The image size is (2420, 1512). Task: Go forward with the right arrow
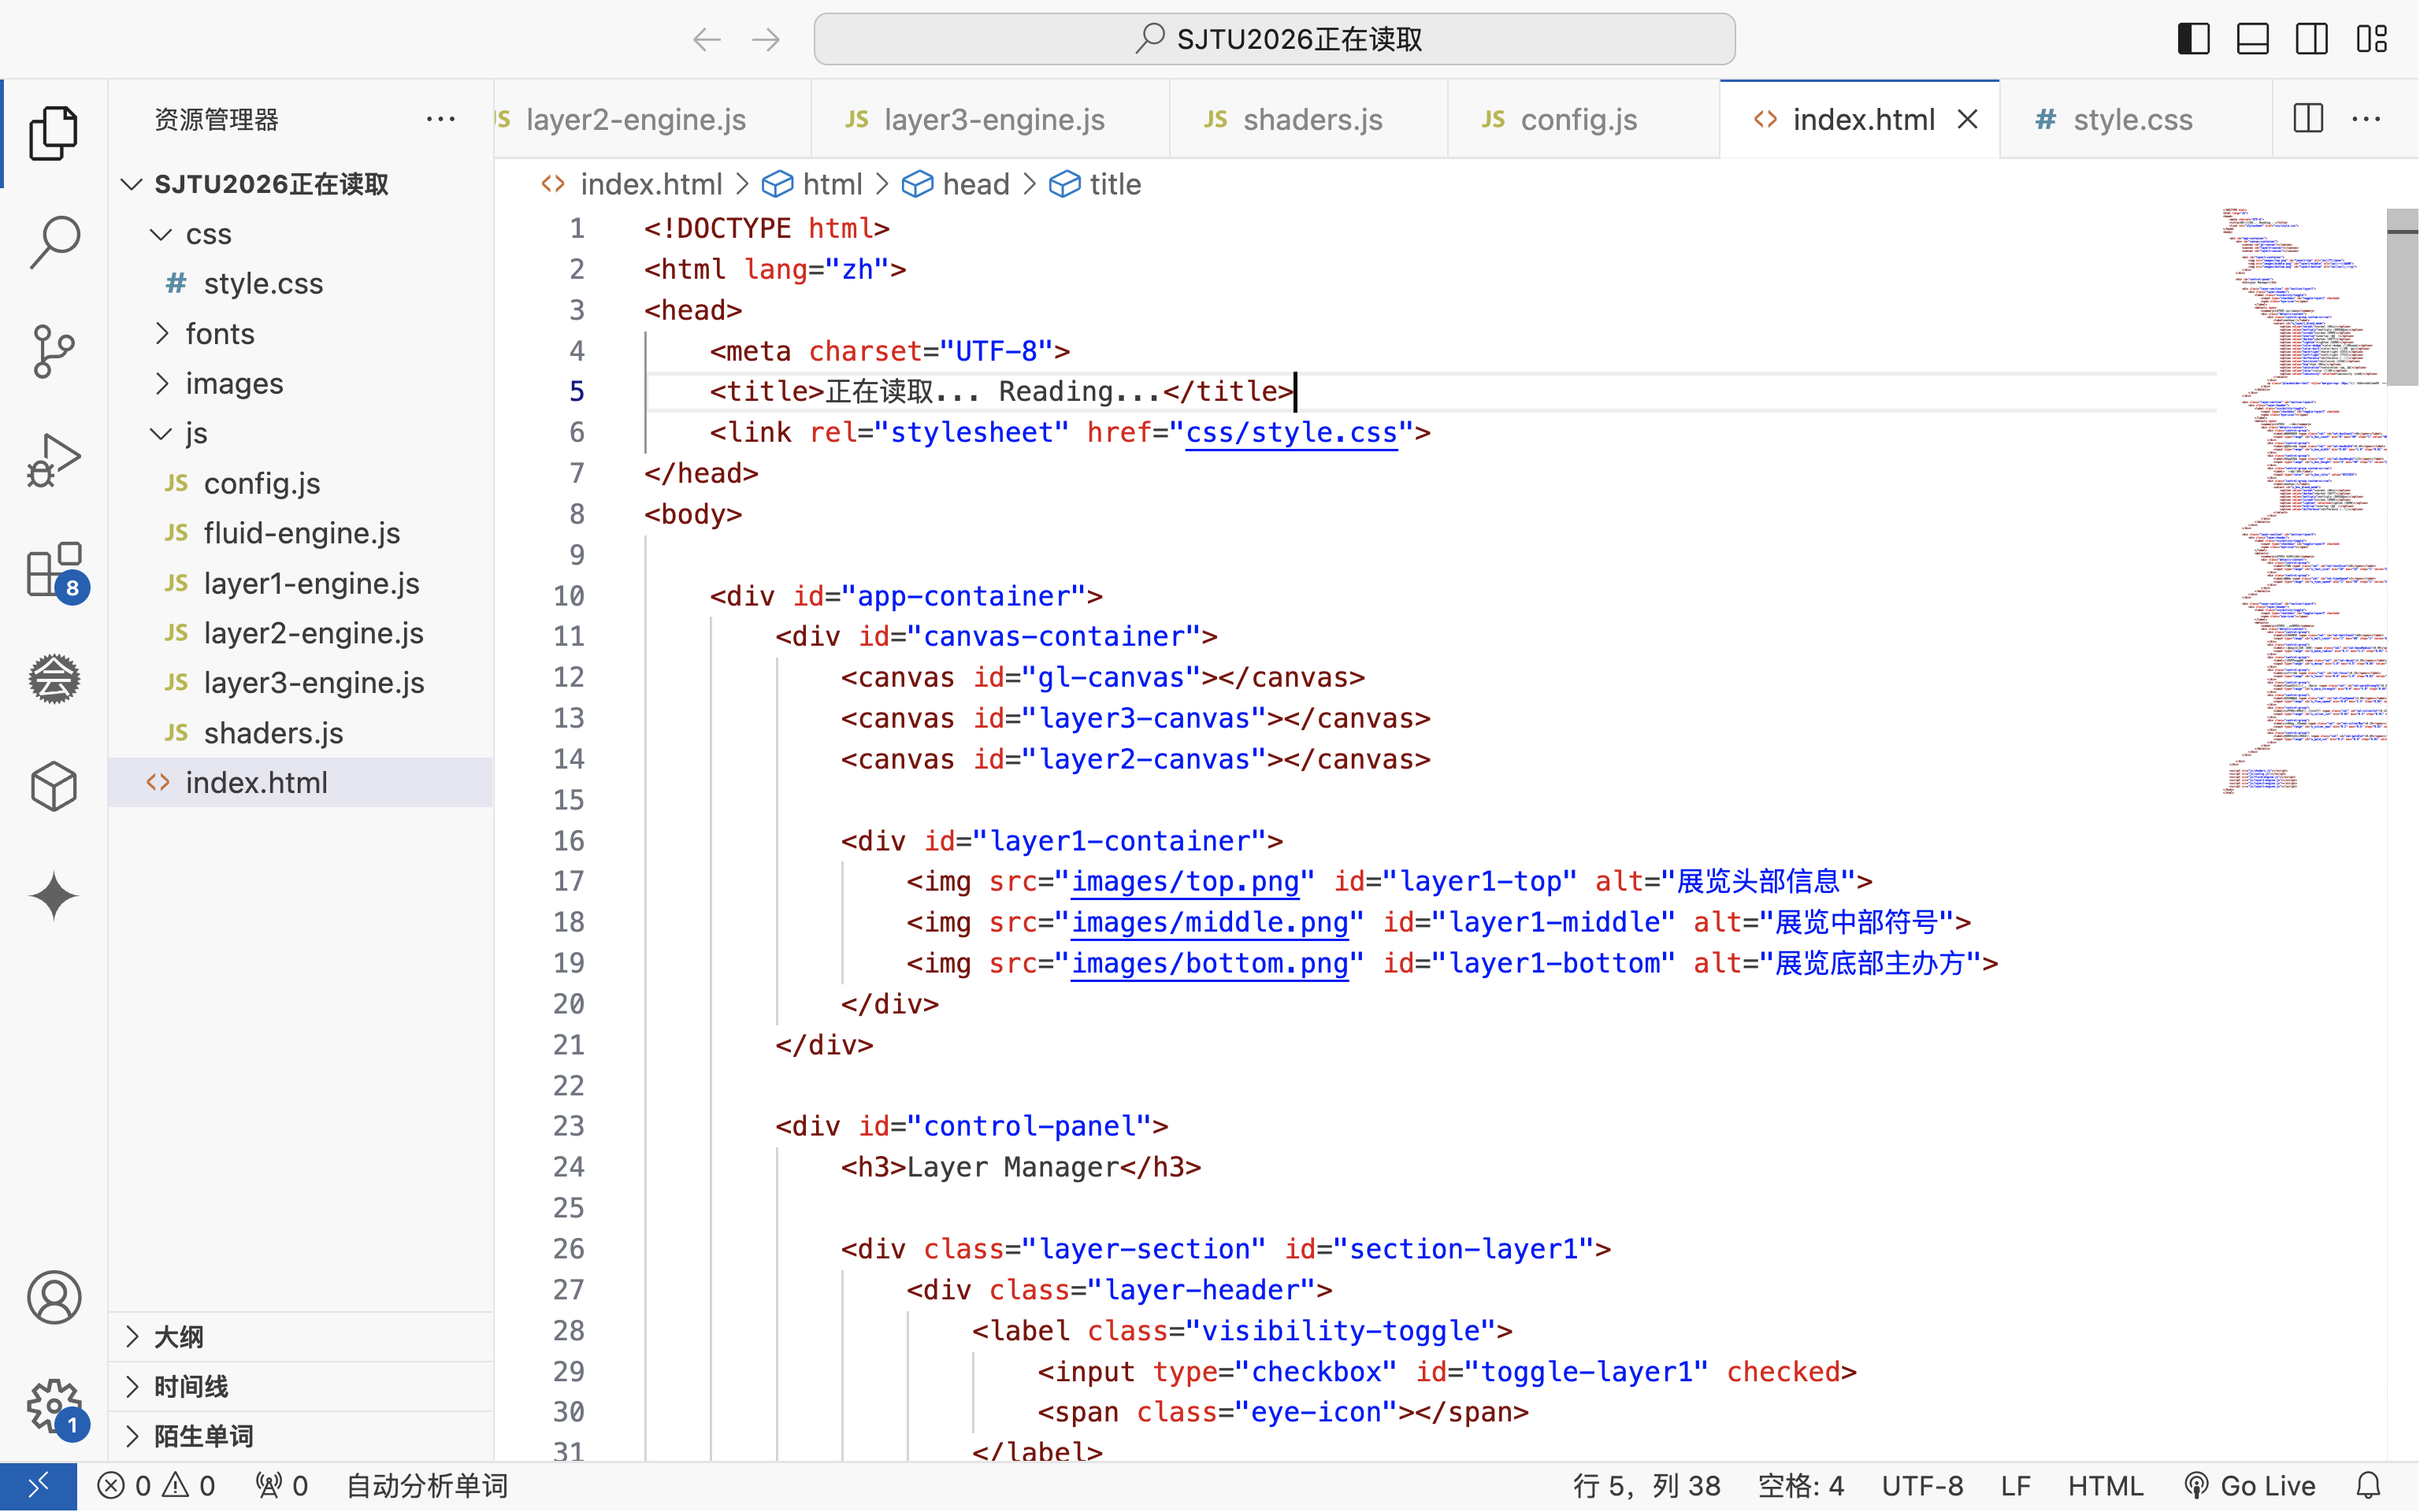pos(766,40)
